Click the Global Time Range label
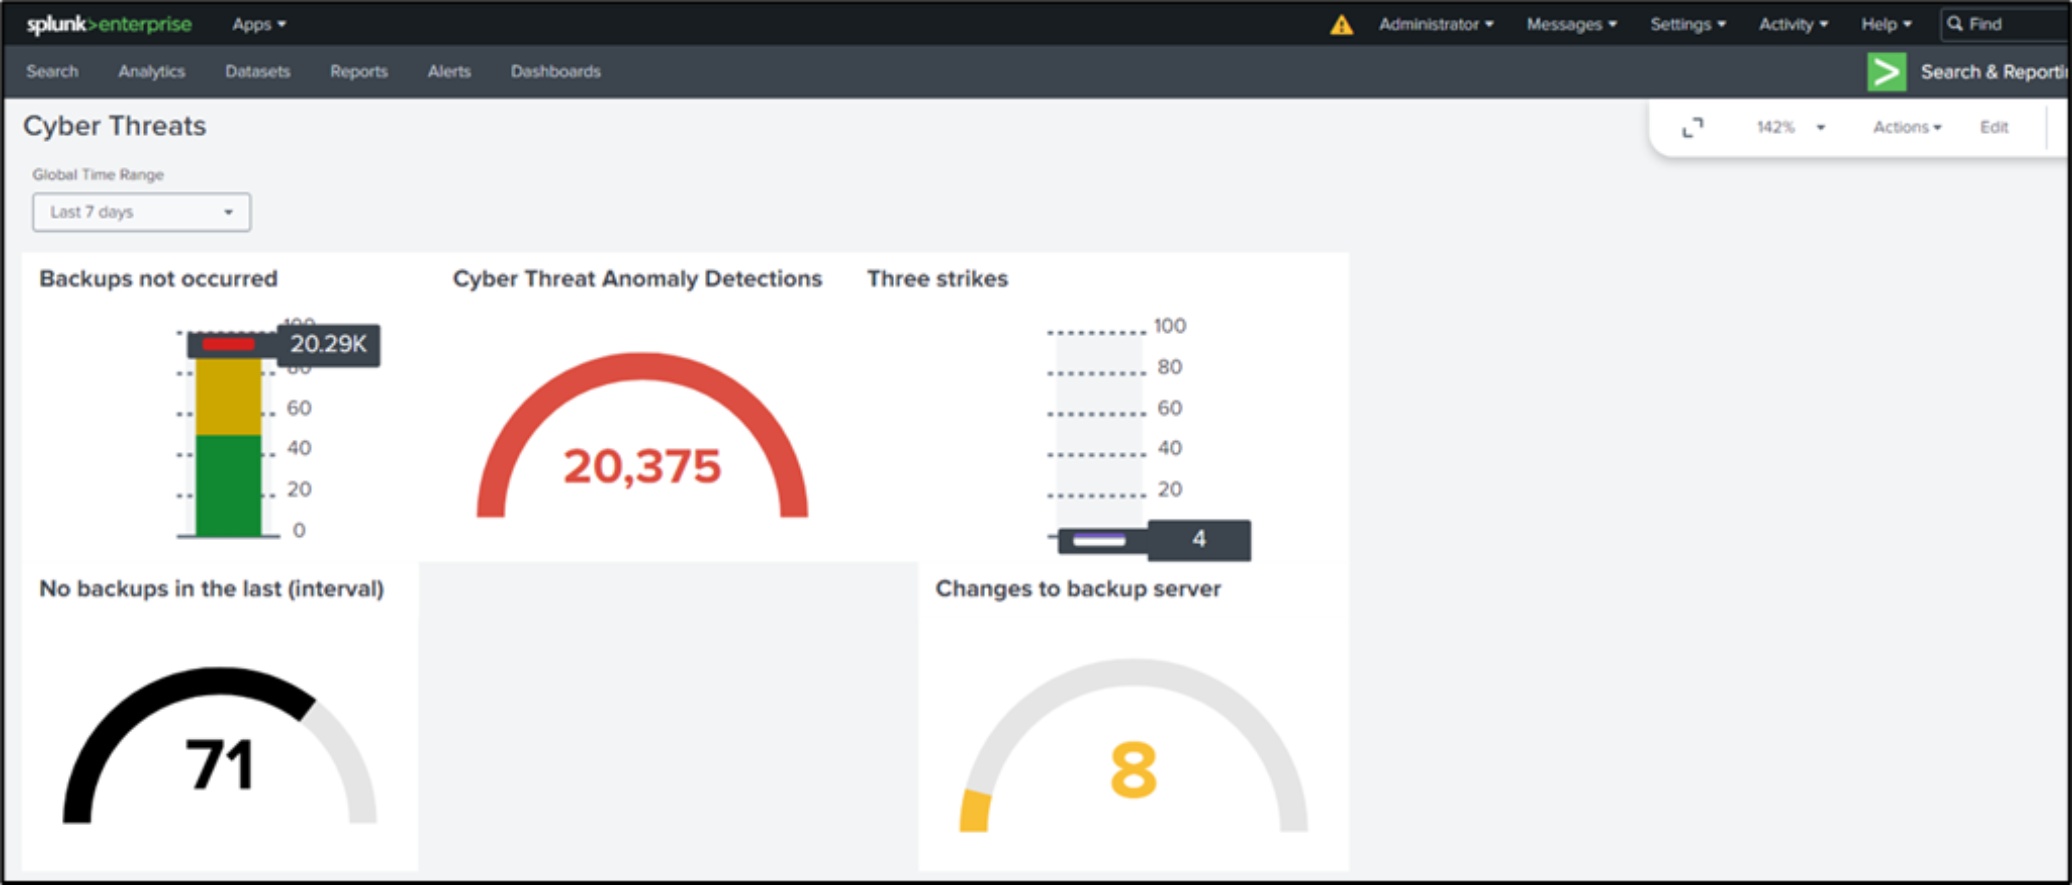Image resolution: width=2072 pixels, height=886 pixels. 98,175
